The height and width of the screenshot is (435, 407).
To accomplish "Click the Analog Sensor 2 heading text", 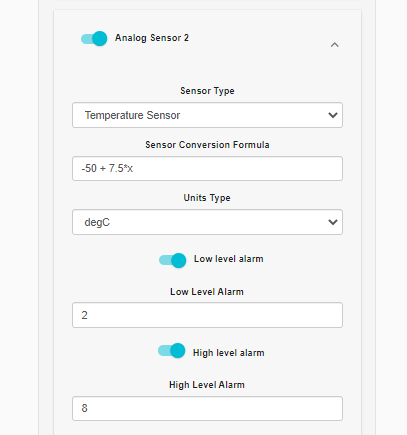I will [x=152, y=38].
